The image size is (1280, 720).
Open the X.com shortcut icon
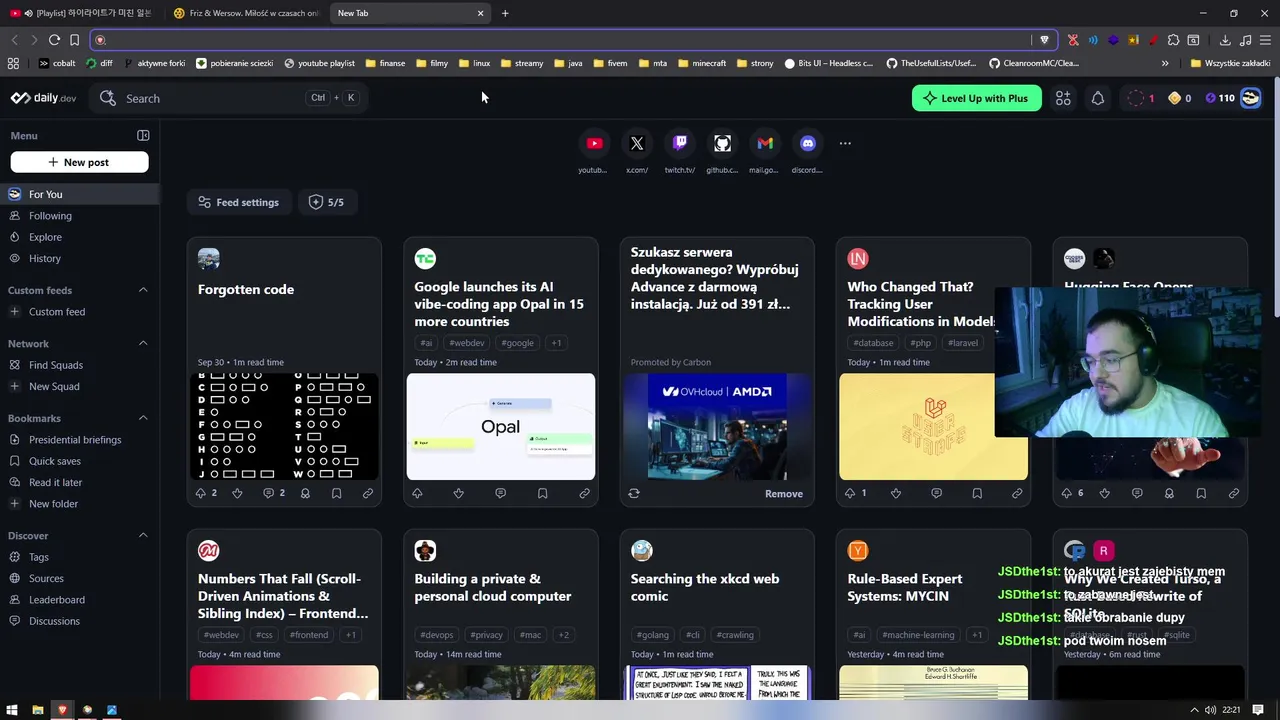(x=637, y=143)
